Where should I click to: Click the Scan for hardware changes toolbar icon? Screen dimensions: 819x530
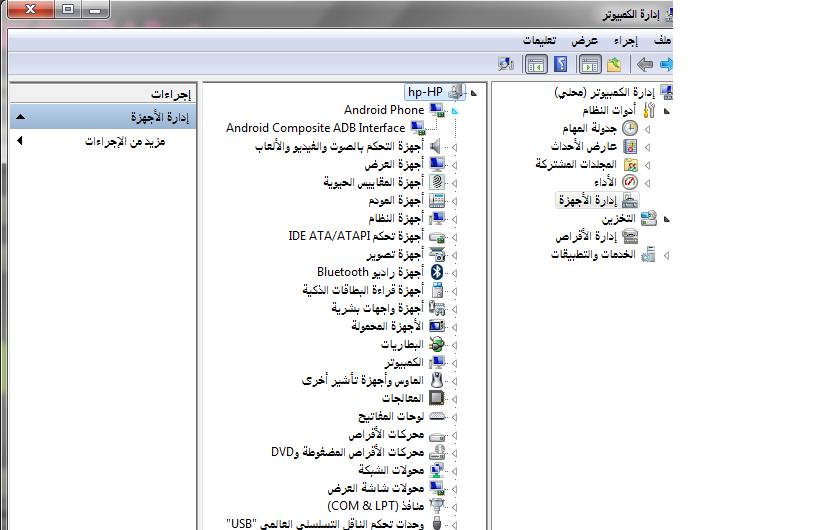[506, 65]
